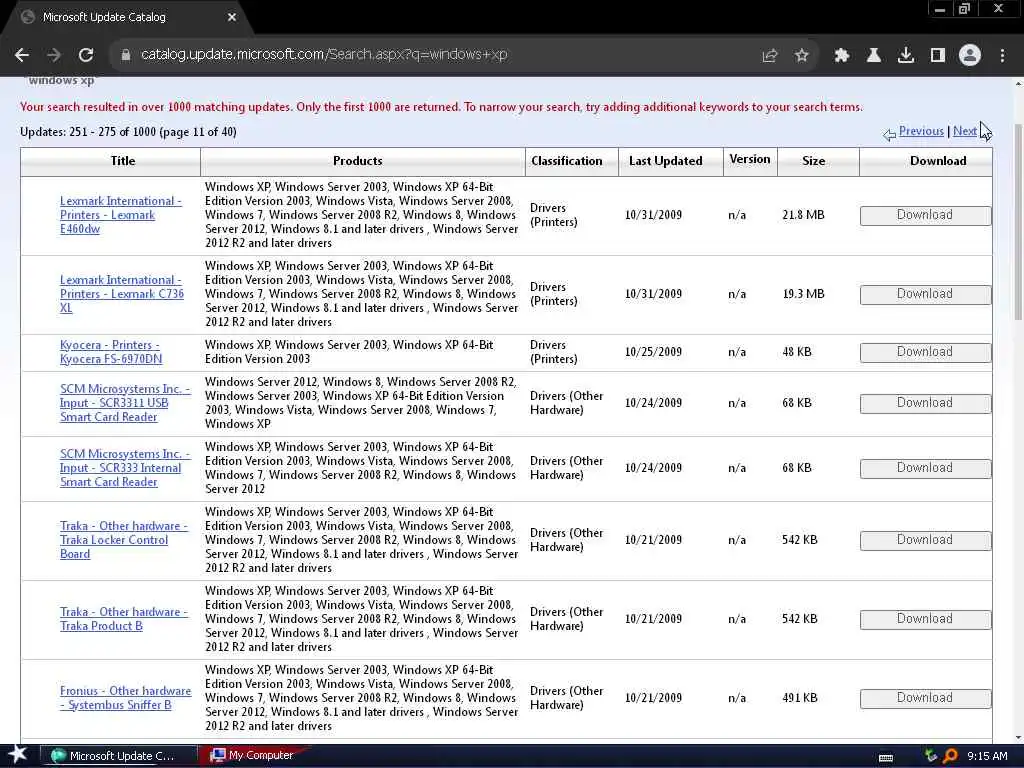The height and width of the screenshot is (768, 1024).
Task: Open Fronius Systembus Sniffer B link
Action: coord(125,698)
